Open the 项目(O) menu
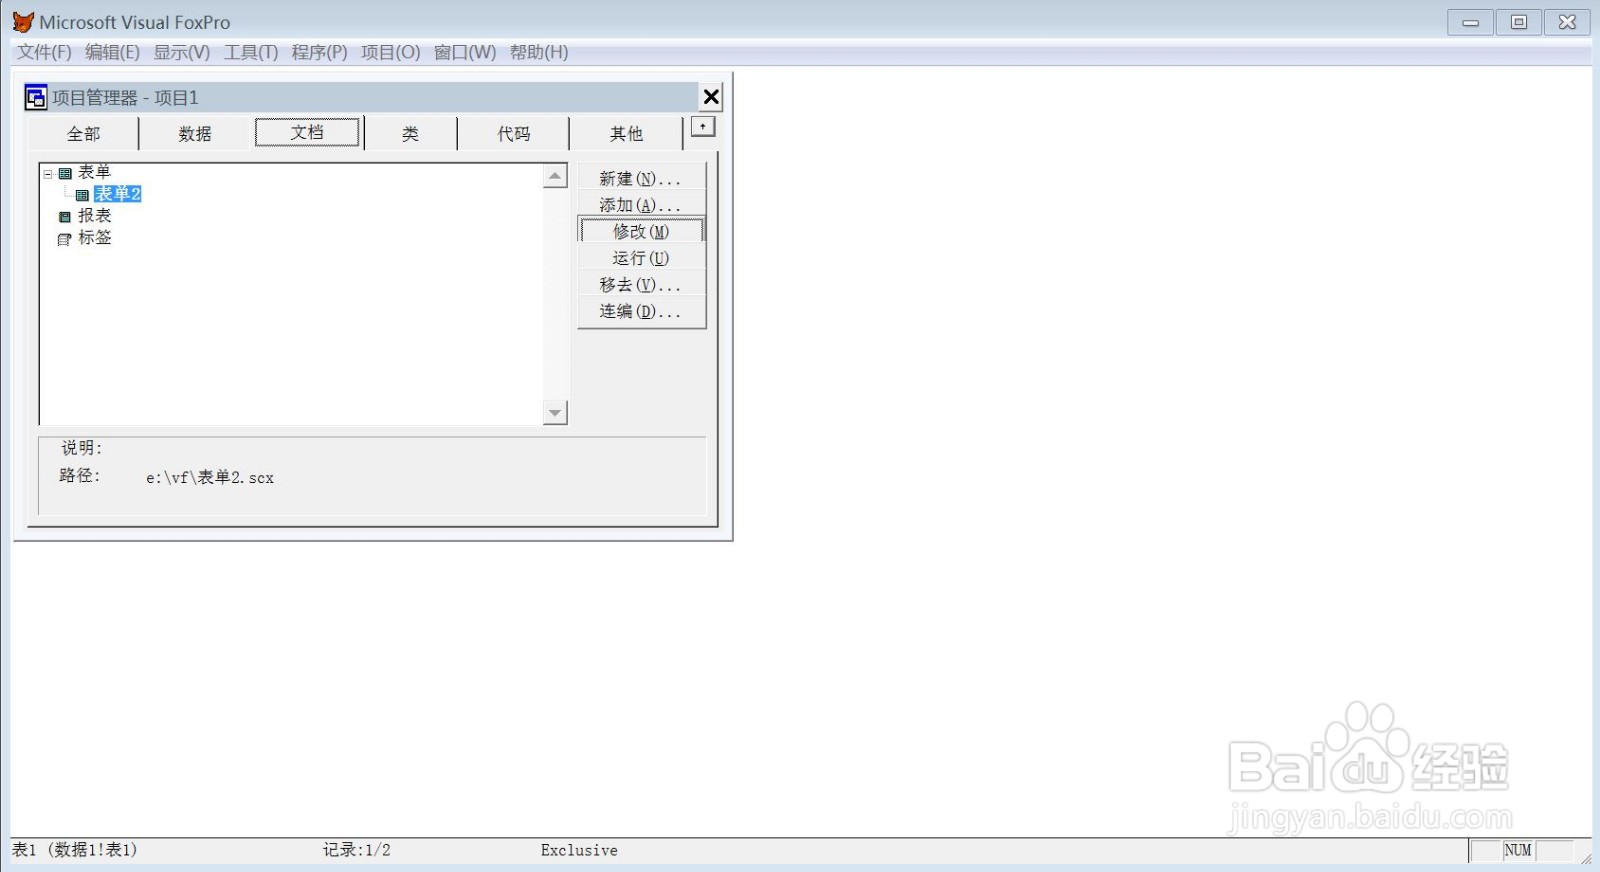The width and height of the screenshot is (1600, 872). pyautogui.click(x=390, y=52)
